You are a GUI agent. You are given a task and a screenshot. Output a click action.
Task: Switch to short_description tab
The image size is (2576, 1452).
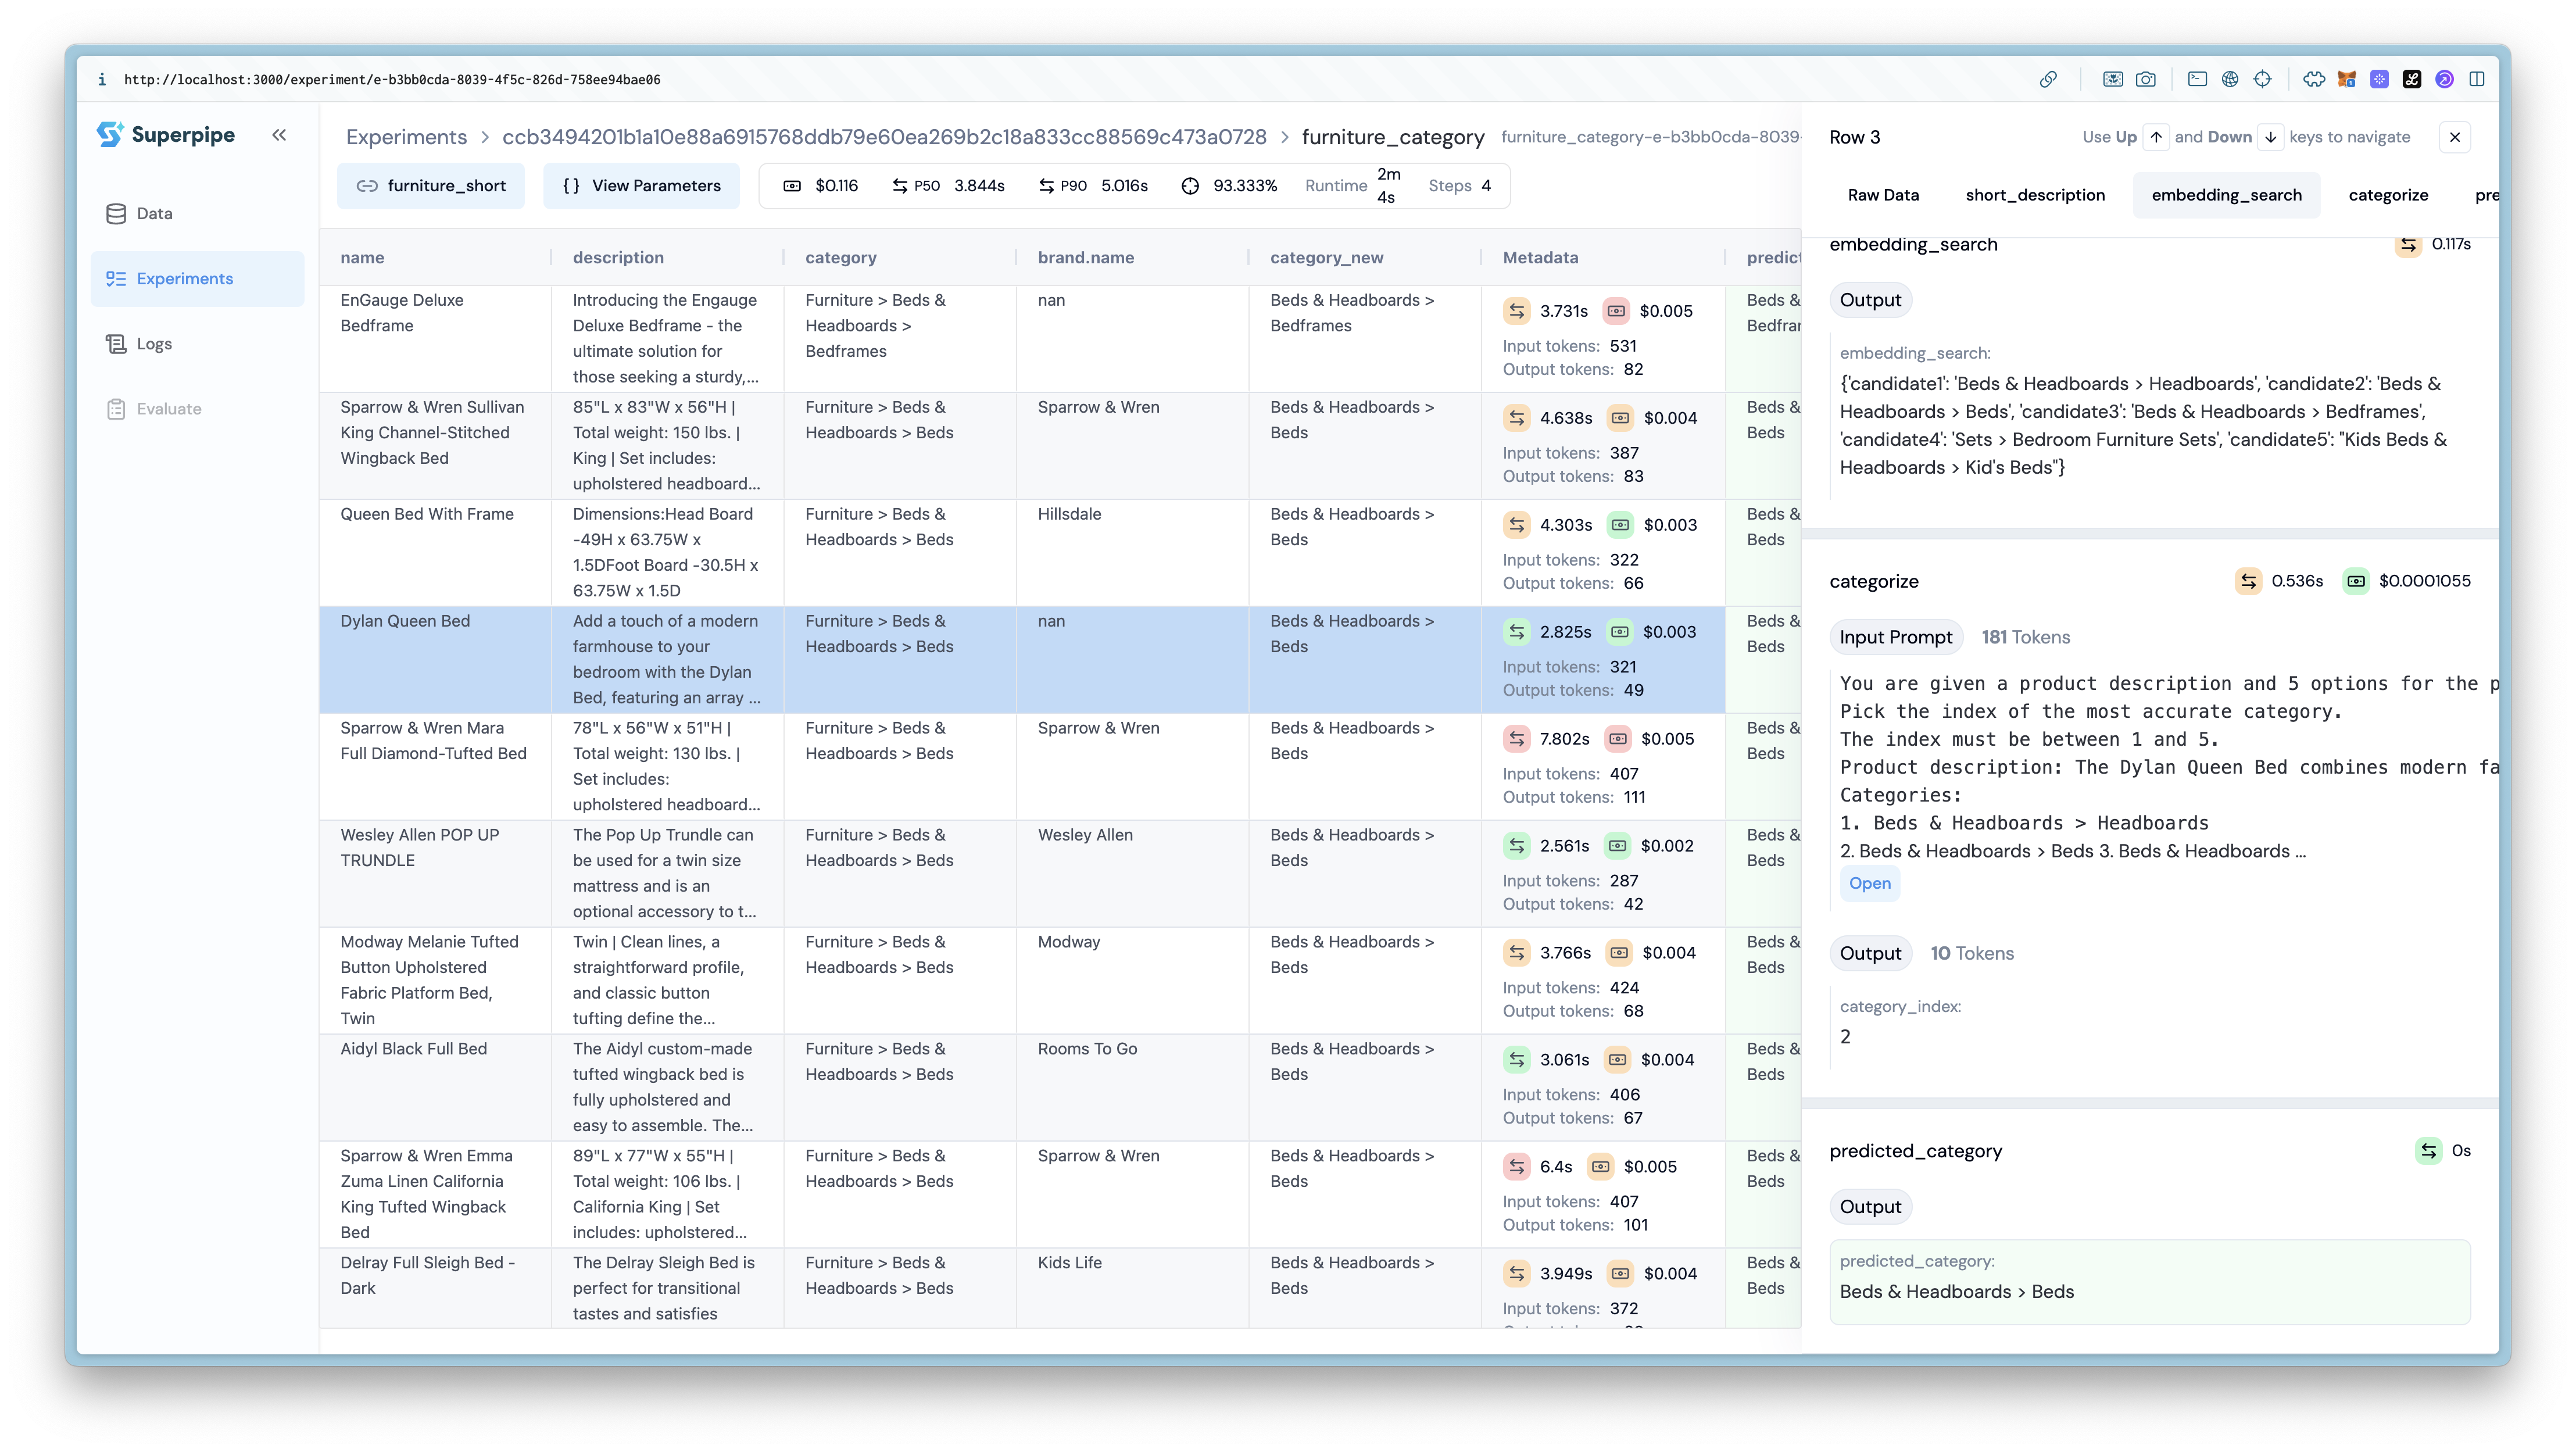point(2035,195)
